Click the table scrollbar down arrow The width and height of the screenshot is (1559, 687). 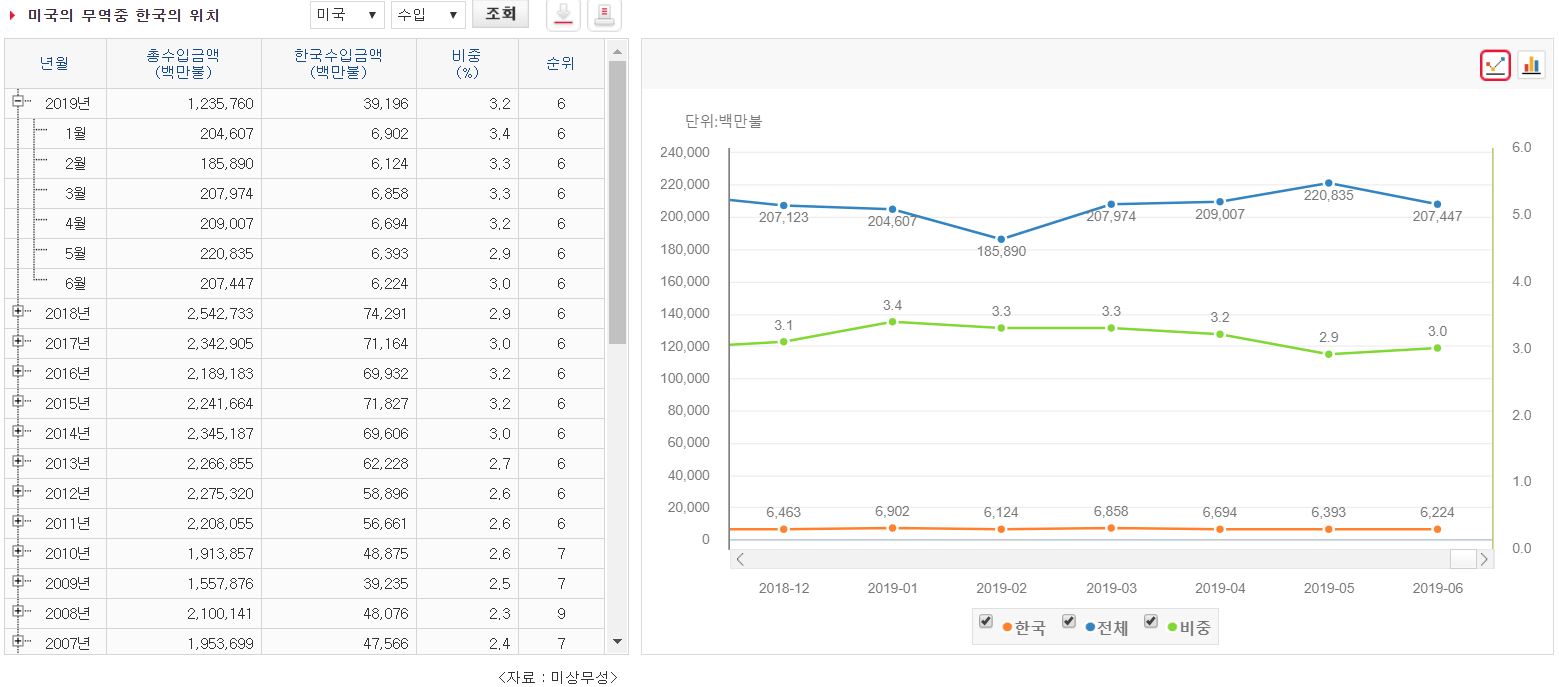click(x=617, y=641)
